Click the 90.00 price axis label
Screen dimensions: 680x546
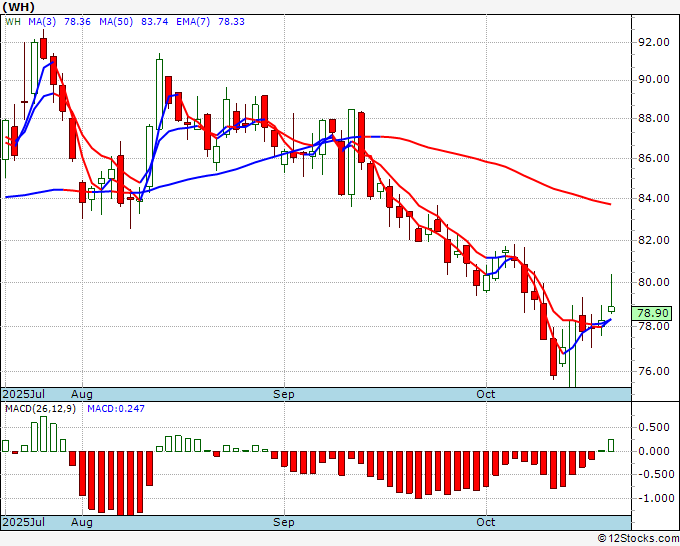point(654,79)
